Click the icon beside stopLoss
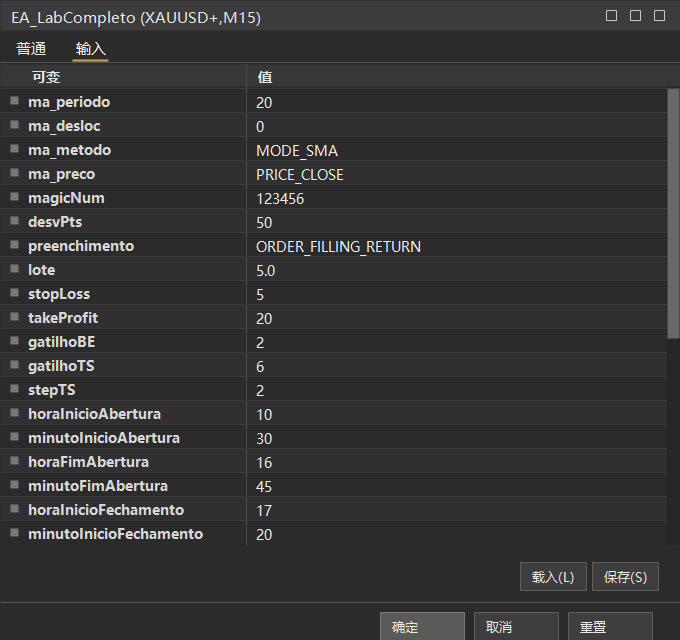680x640 pixels. 14,293
